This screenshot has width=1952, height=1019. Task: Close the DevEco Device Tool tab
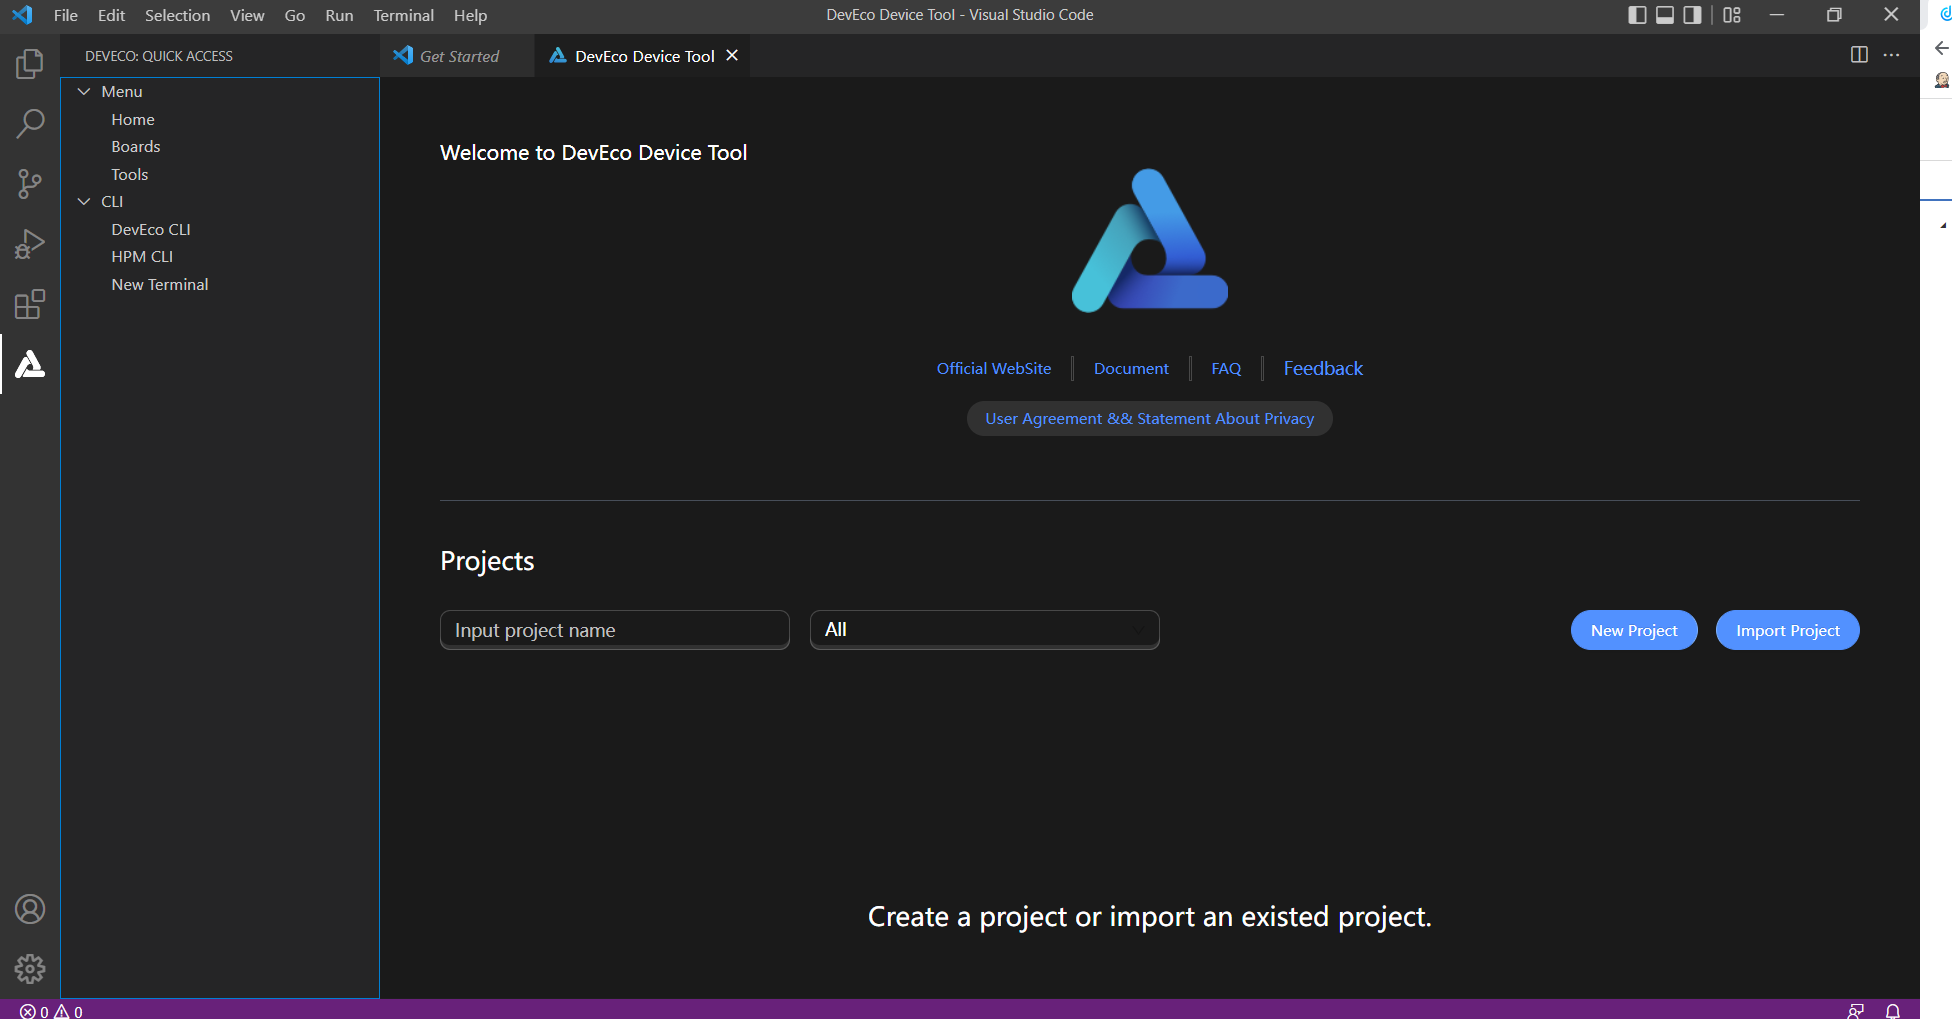click(732, 55)
